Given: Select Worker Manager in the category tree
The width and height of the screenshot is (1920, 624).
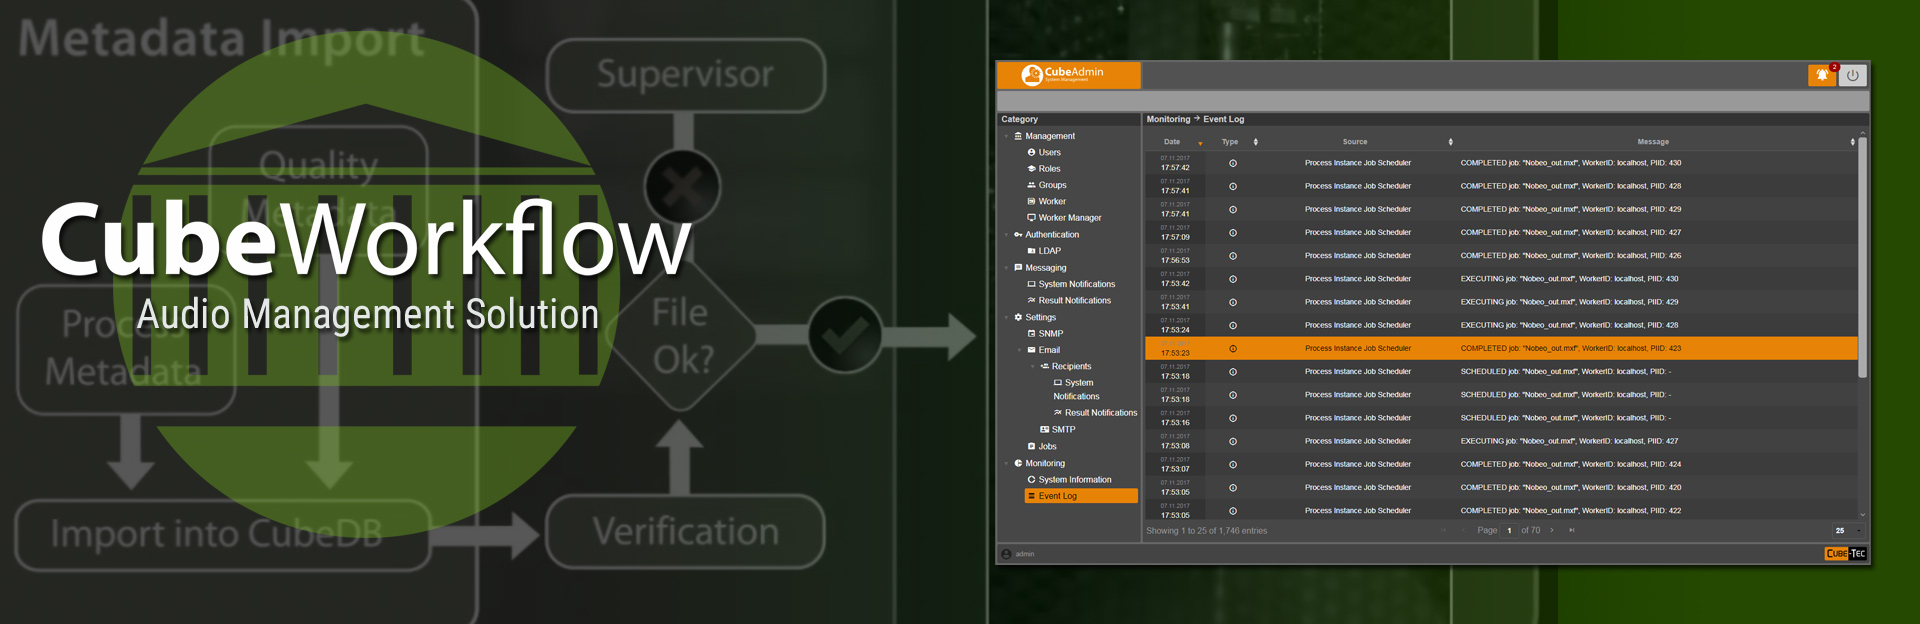Looking at the screenshot, I should (x=1069, y=218).
